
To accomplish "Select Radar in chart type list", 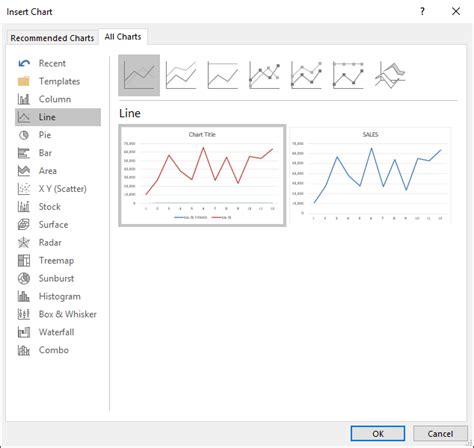I will click(58, 242).
